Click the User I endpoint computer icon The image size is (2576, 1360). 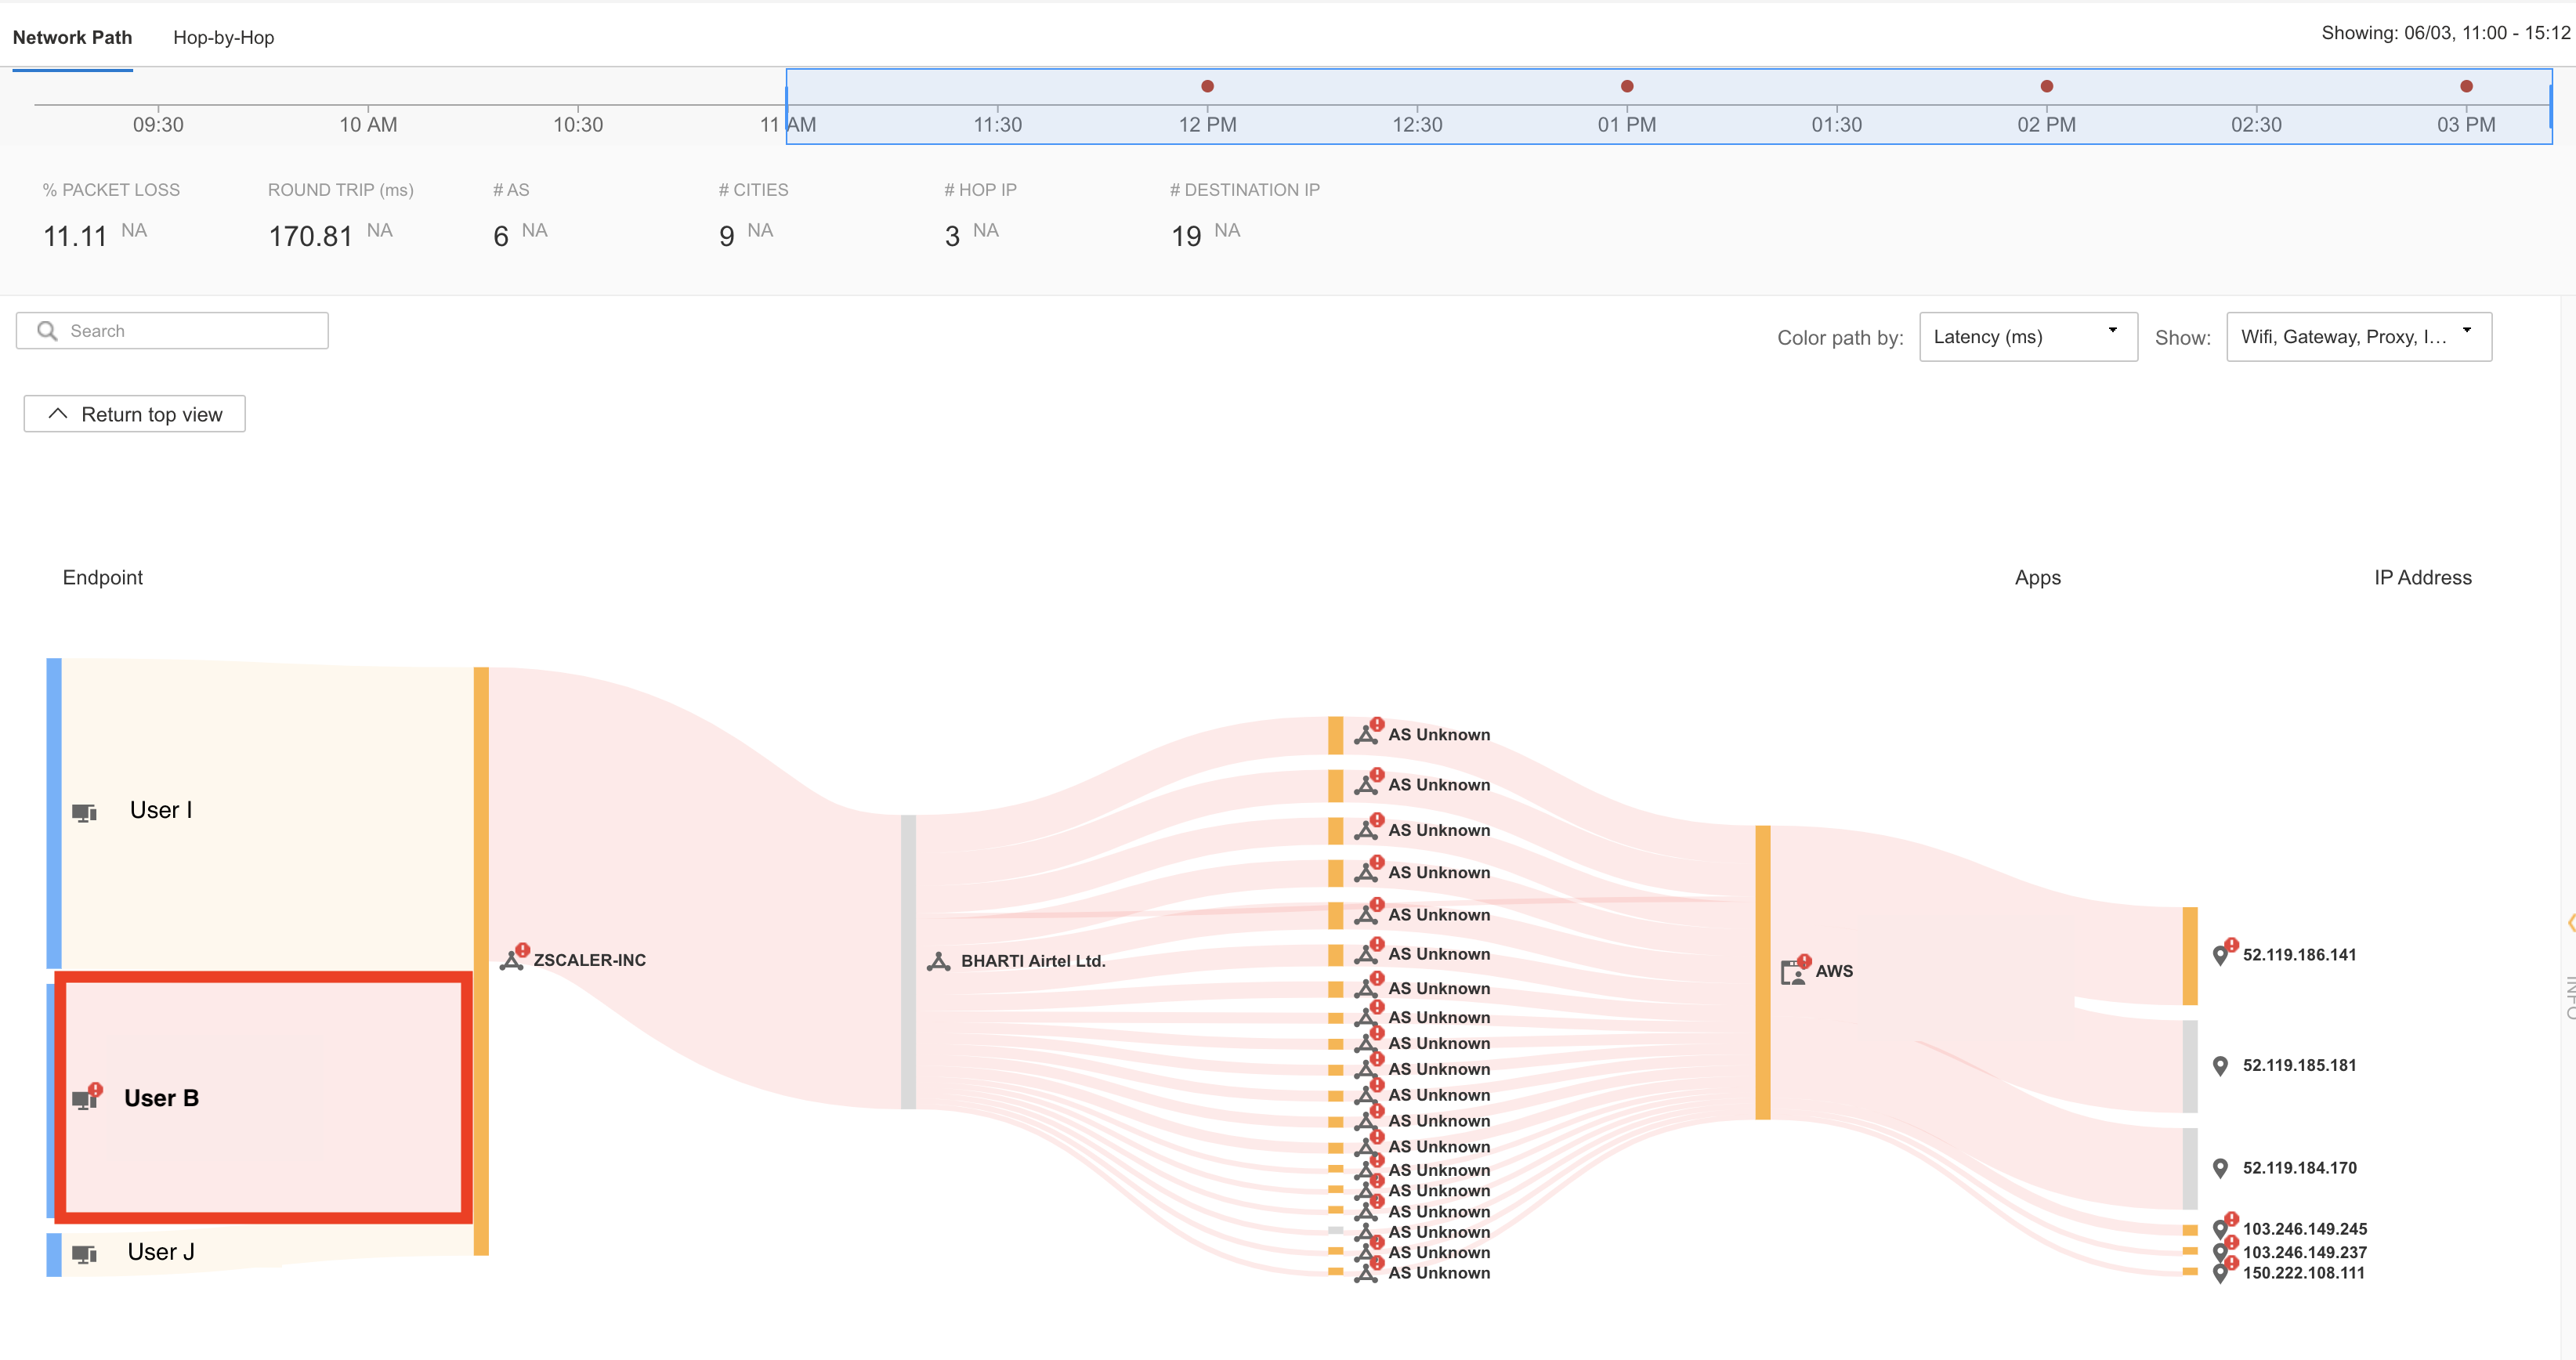[x=85, y=812]
